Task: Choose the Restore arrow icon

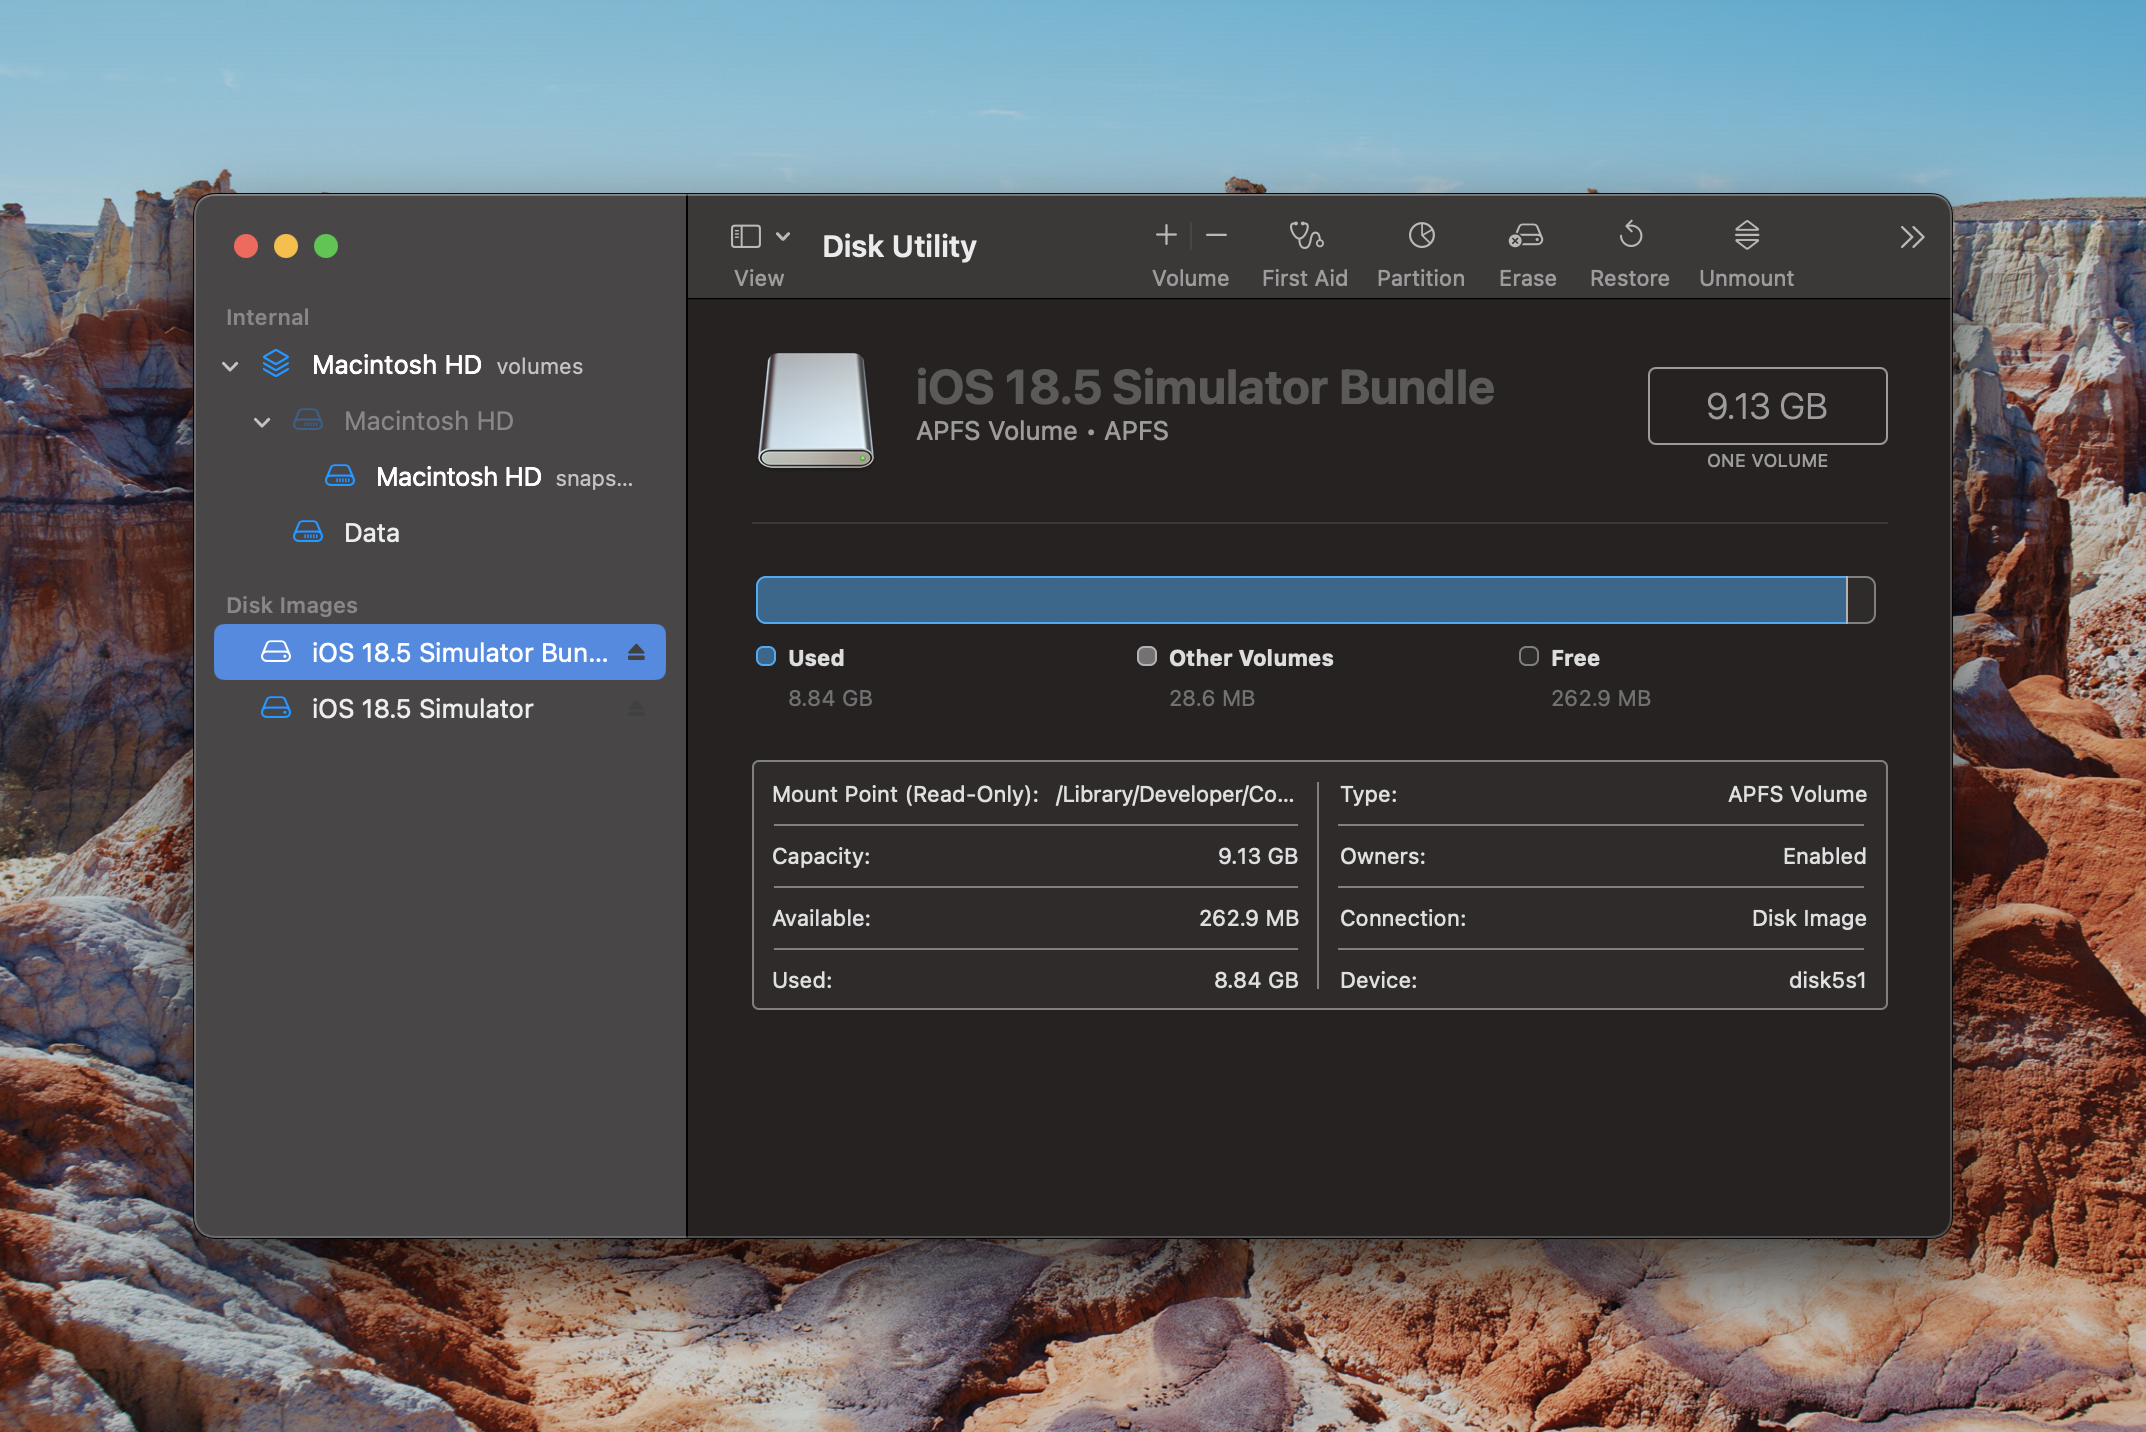Action: click(x=1630, y=235)
